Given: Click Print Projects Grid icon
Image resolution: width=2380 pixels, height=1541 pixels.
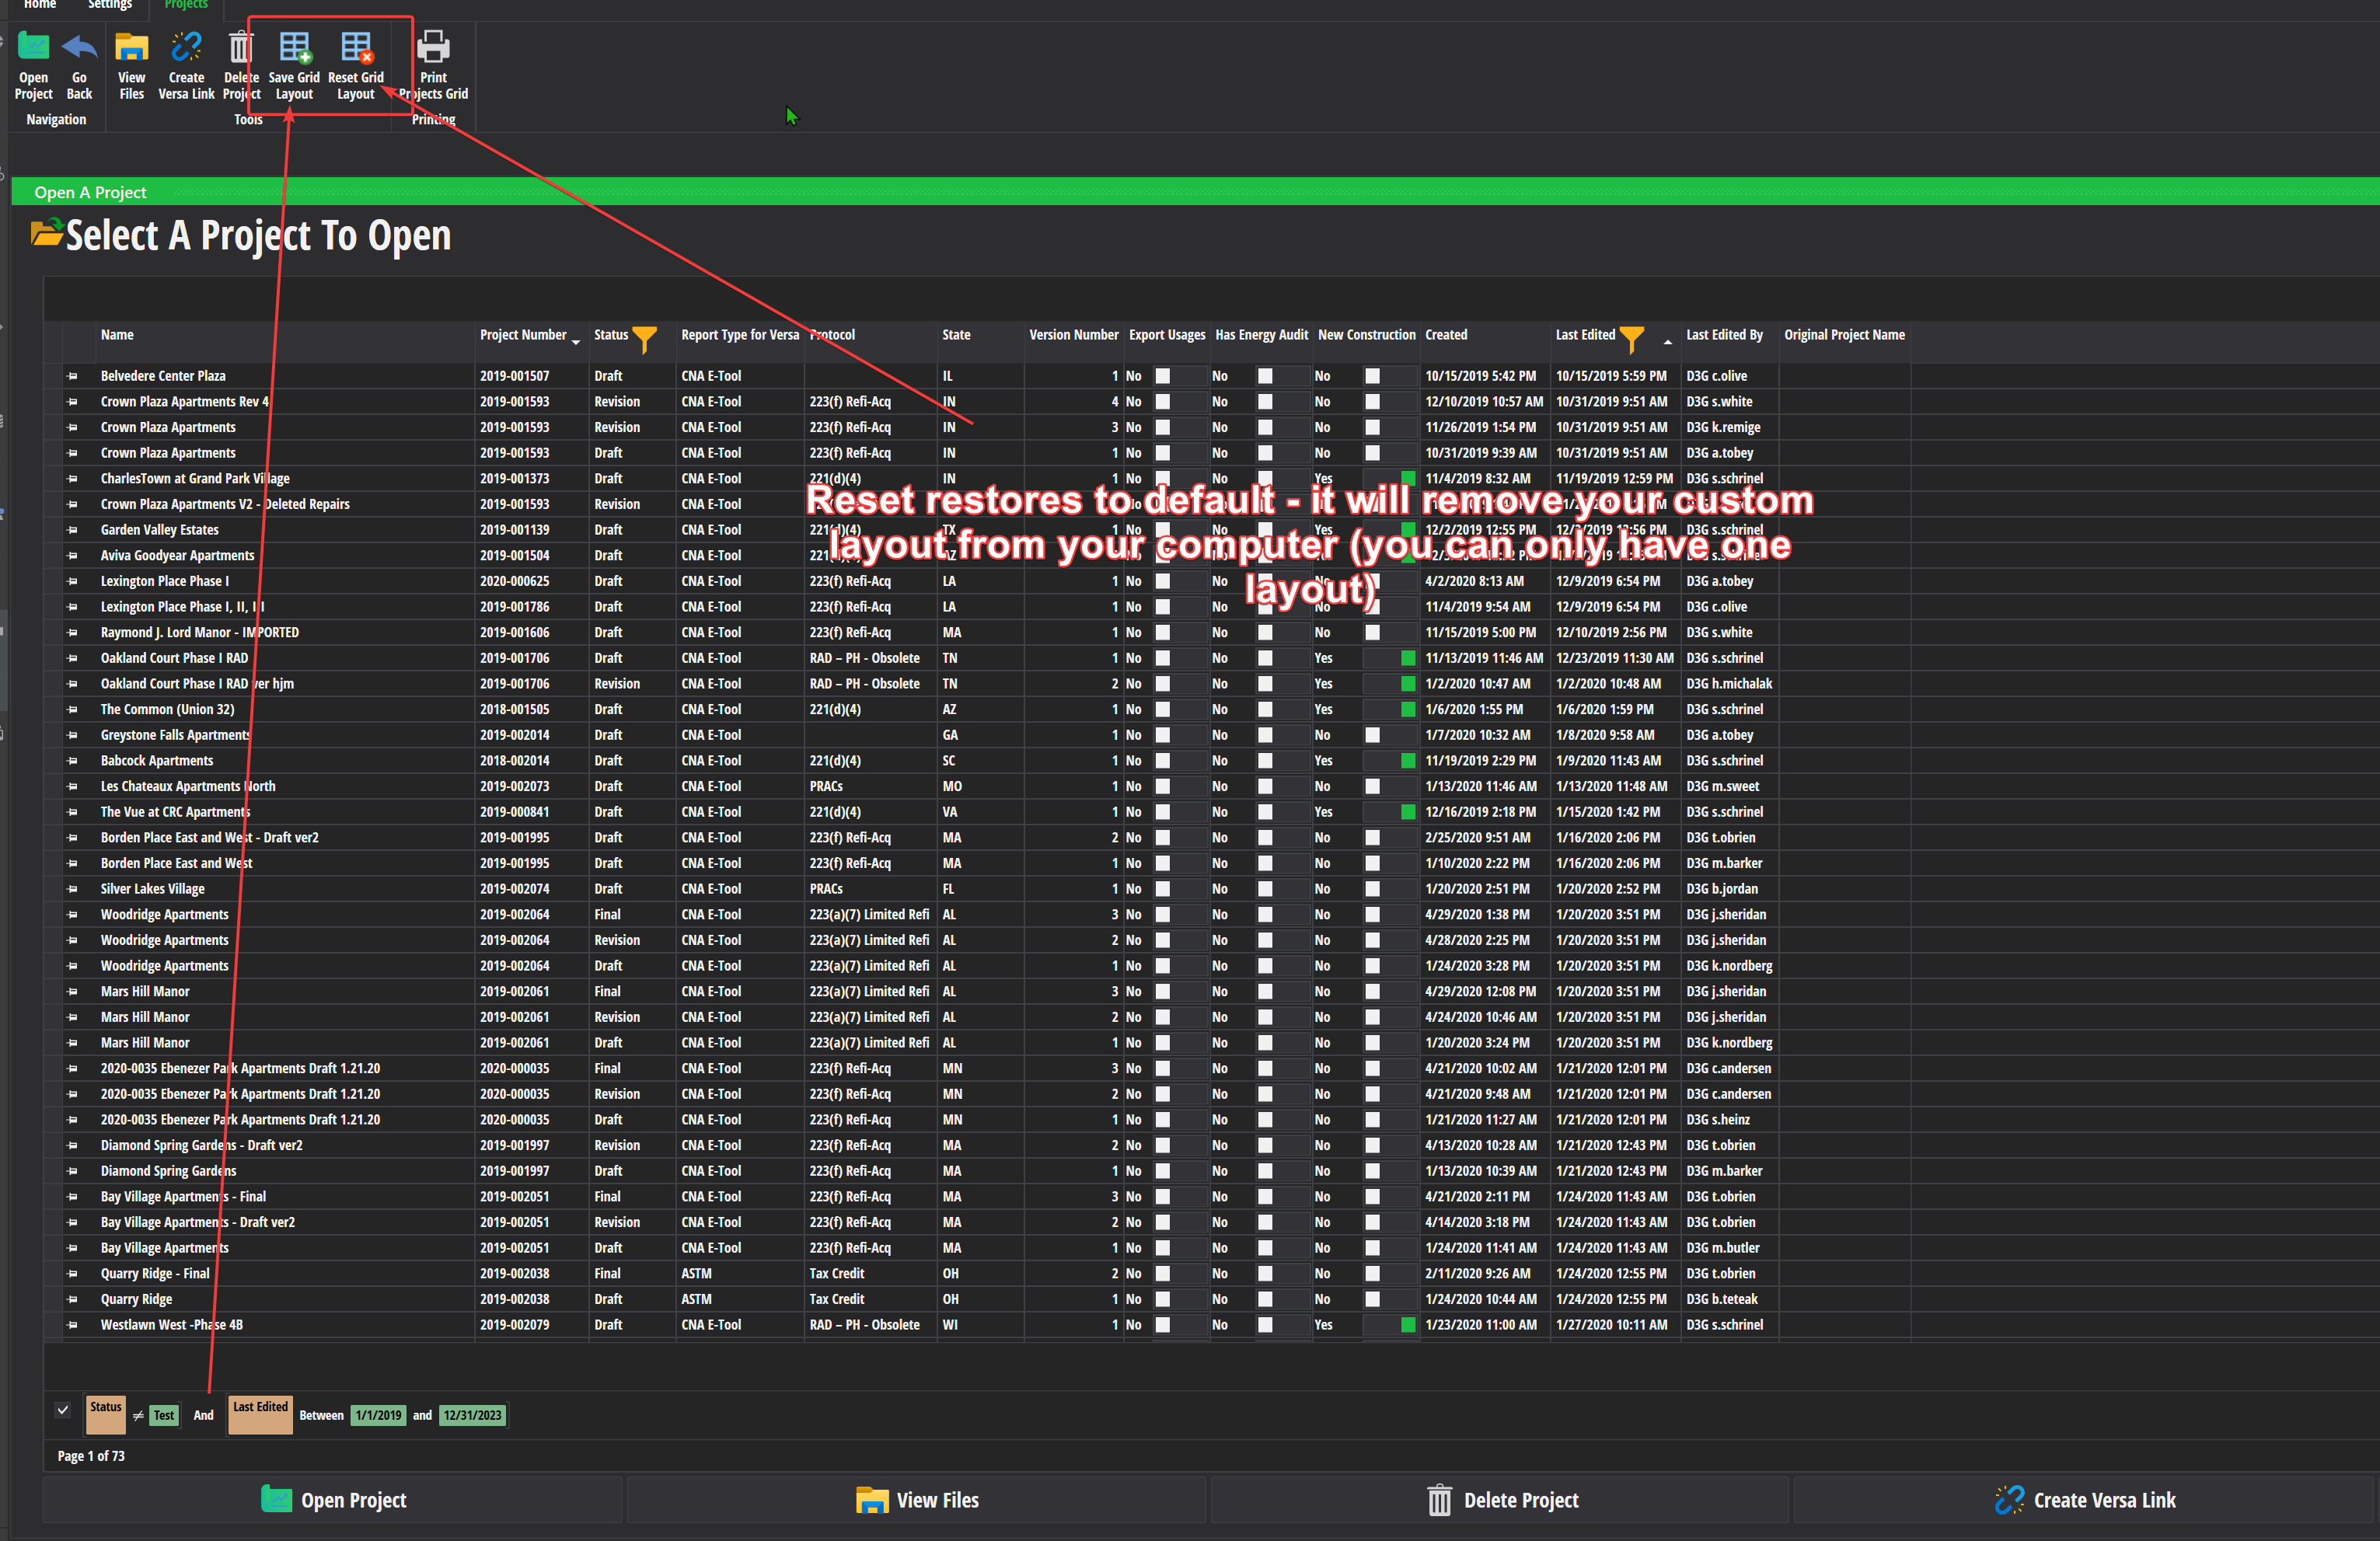Looking at the screenshot, I should 433,48.
